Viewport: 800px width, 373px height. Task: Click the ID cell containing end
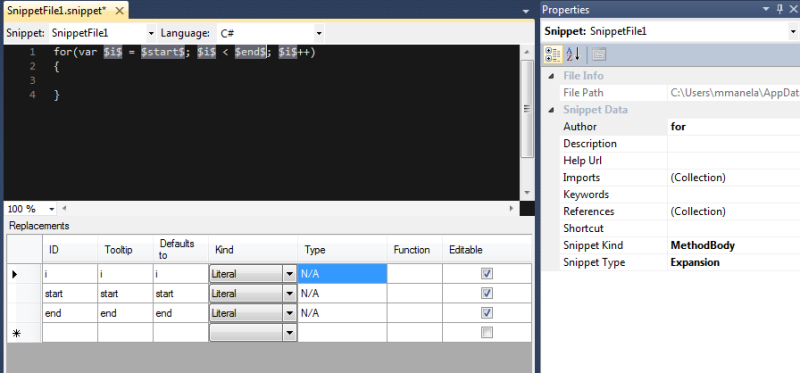[x=70, y=313]
